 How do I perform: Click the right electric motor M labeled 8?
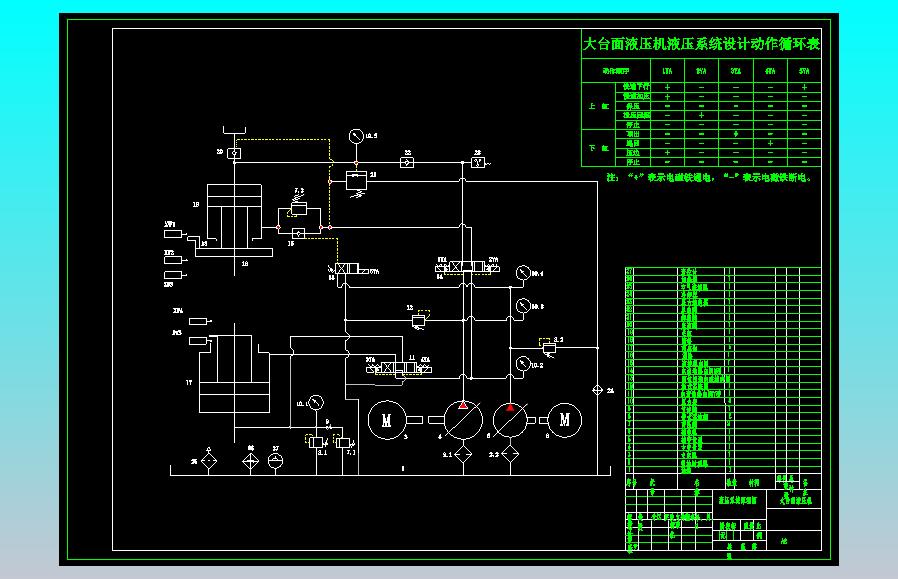pyautogui.click(x=565, y=420)
